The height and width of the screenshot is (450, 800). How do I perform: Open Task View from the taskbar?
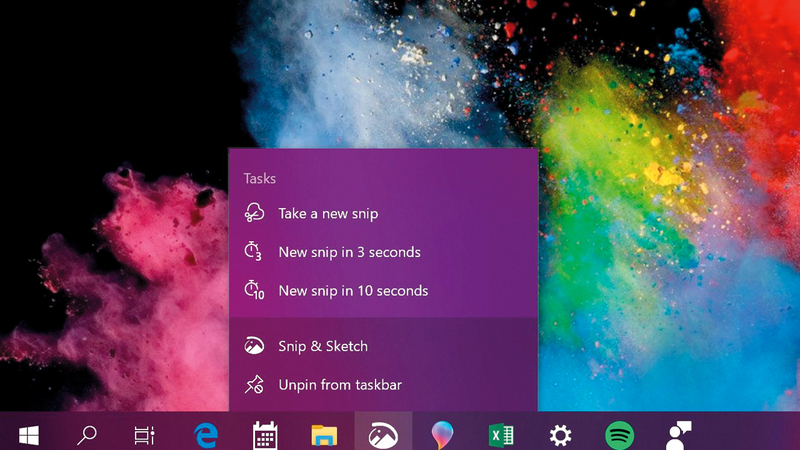(145, 435)
